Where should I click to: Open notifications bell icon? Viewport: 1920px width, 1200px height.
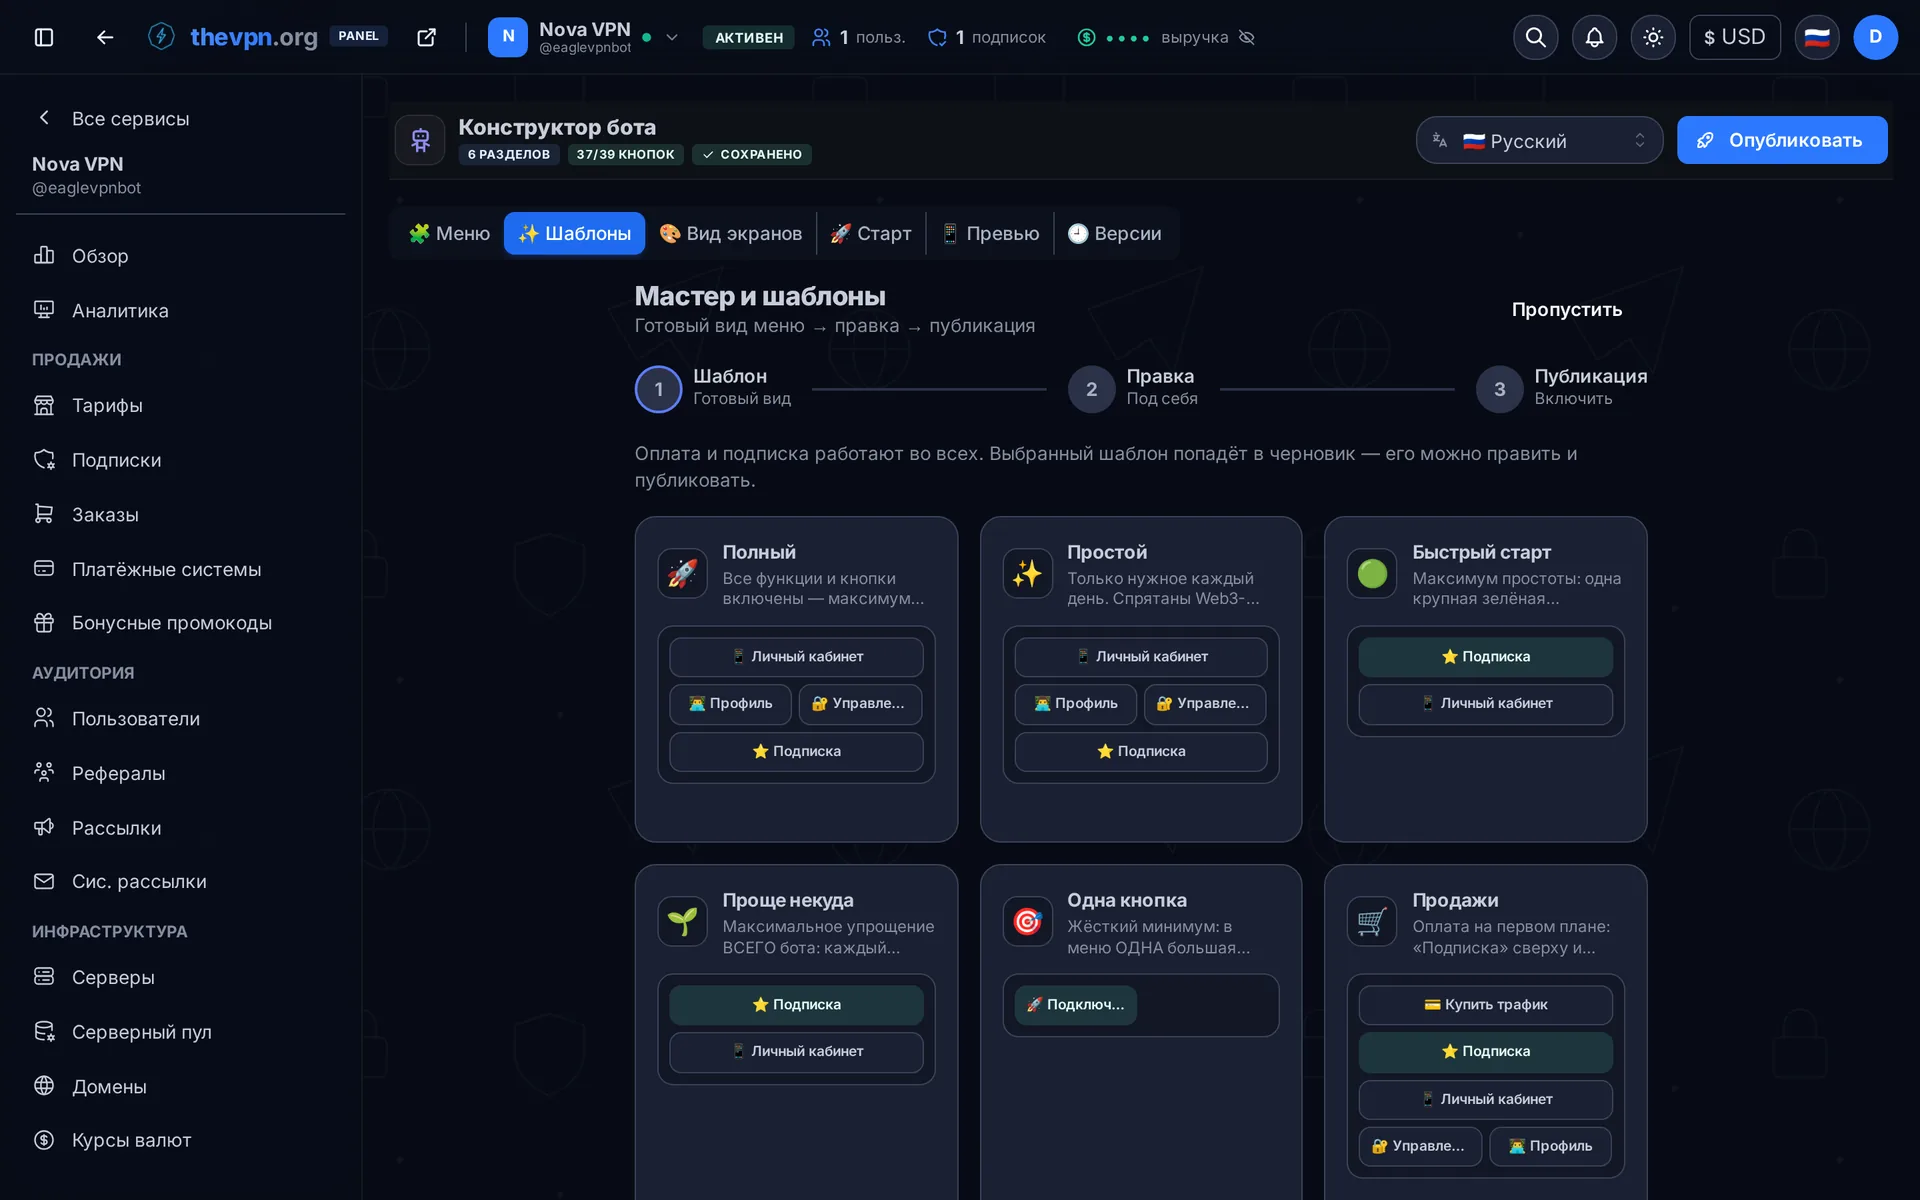point(1594,37)
